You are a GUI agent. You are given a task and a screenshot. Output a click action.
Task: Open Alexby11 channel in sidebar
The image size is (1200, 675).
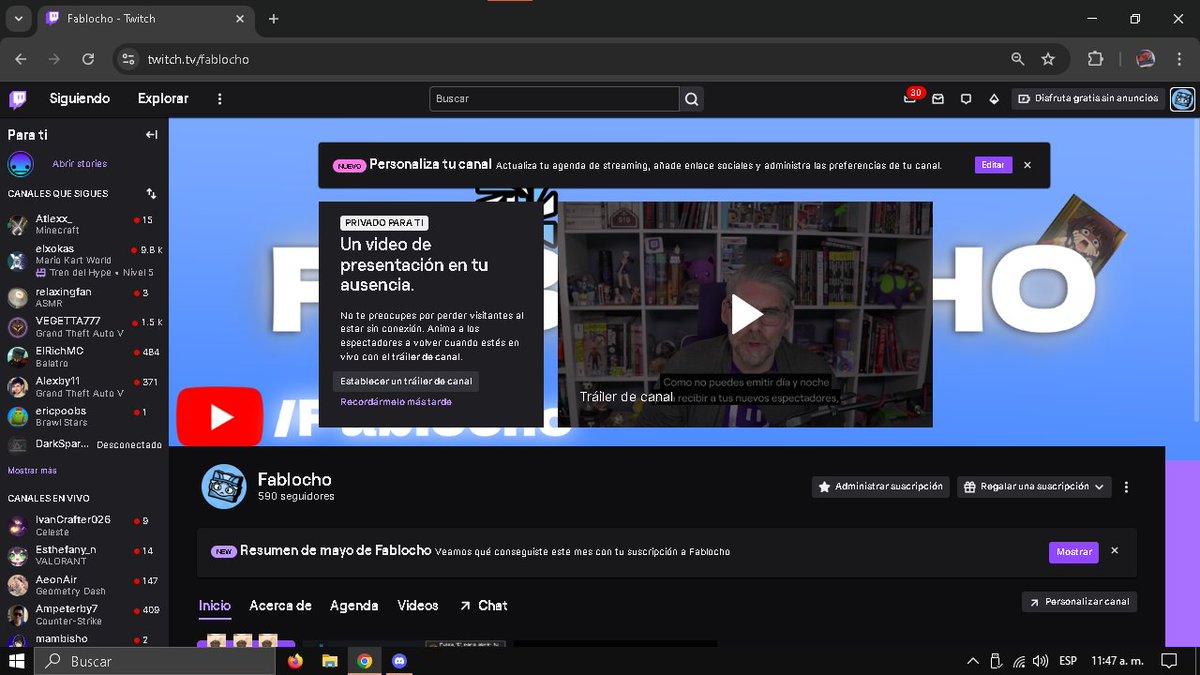click(x=84, y=387)
